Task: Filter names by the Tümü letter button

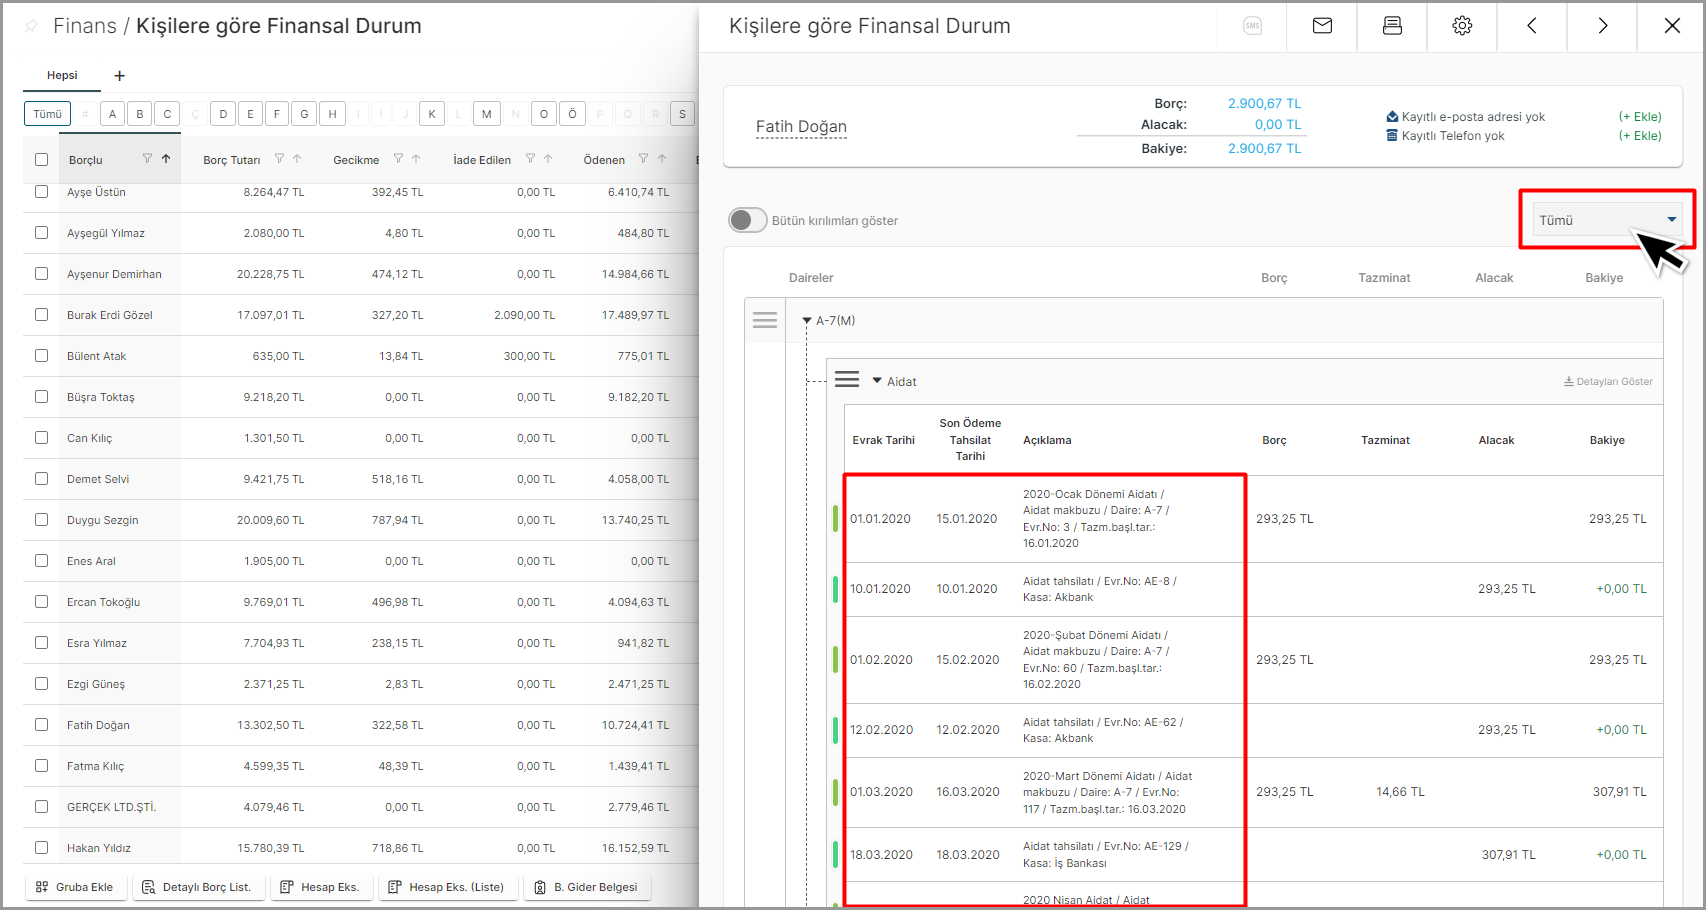Action: coord(47,114)
